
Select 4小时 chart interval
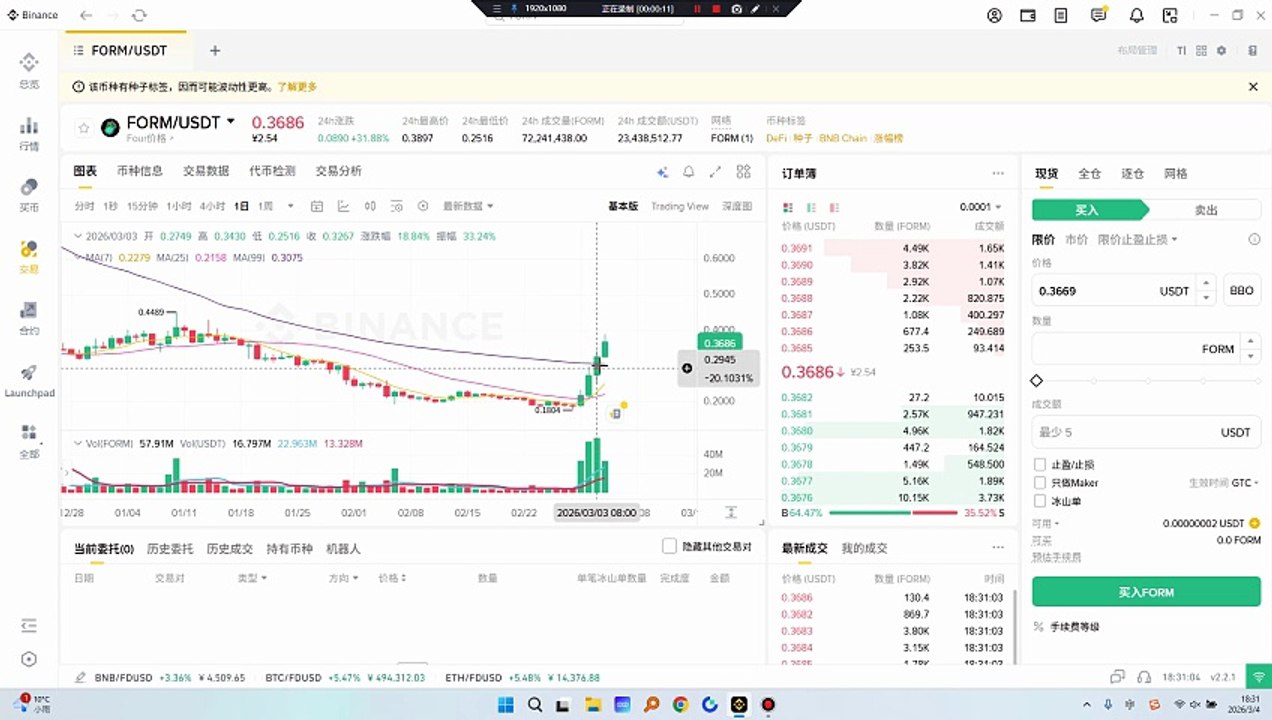[x=212, y=206]
